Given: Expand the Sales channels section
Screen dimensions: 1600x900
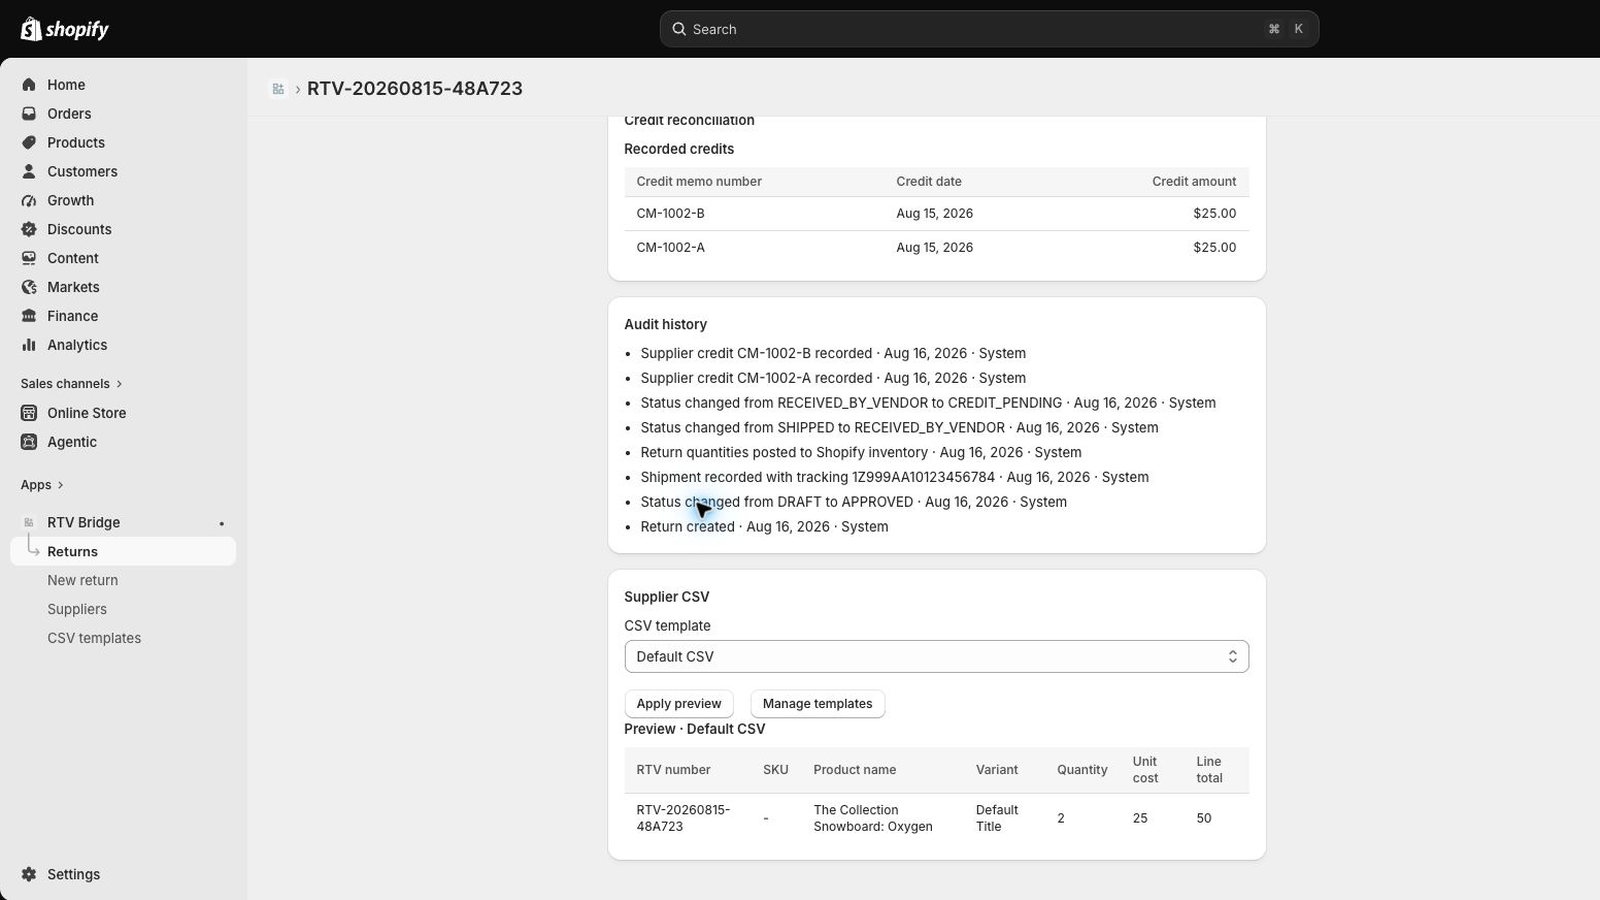Looking at the screenshot, I should point(71,384).
